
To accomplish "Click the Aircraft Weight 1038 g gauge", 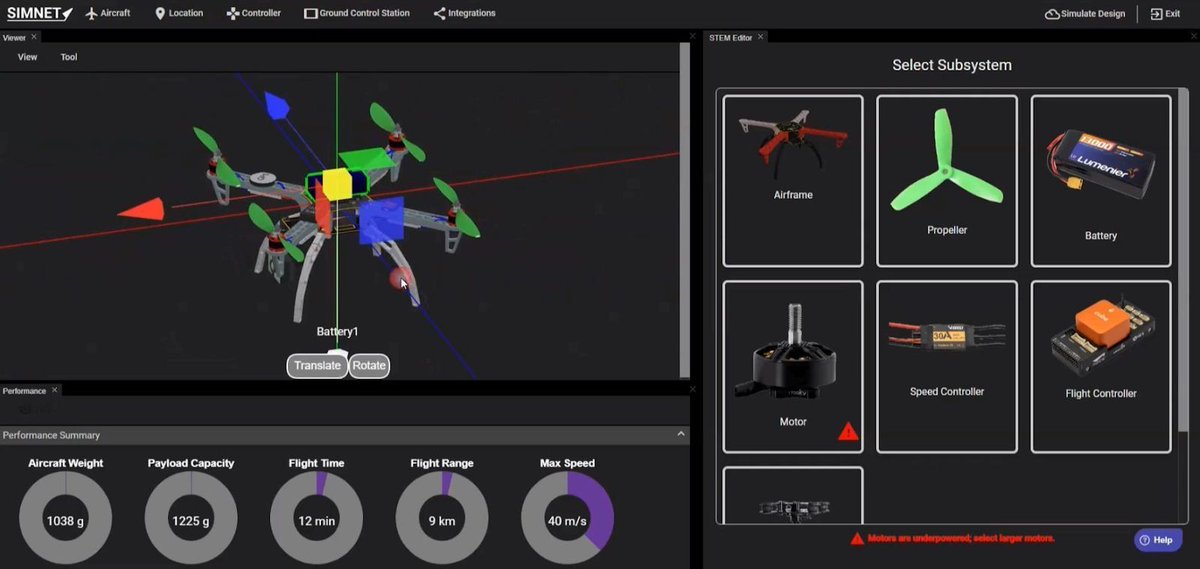I will tap(66, 519).
